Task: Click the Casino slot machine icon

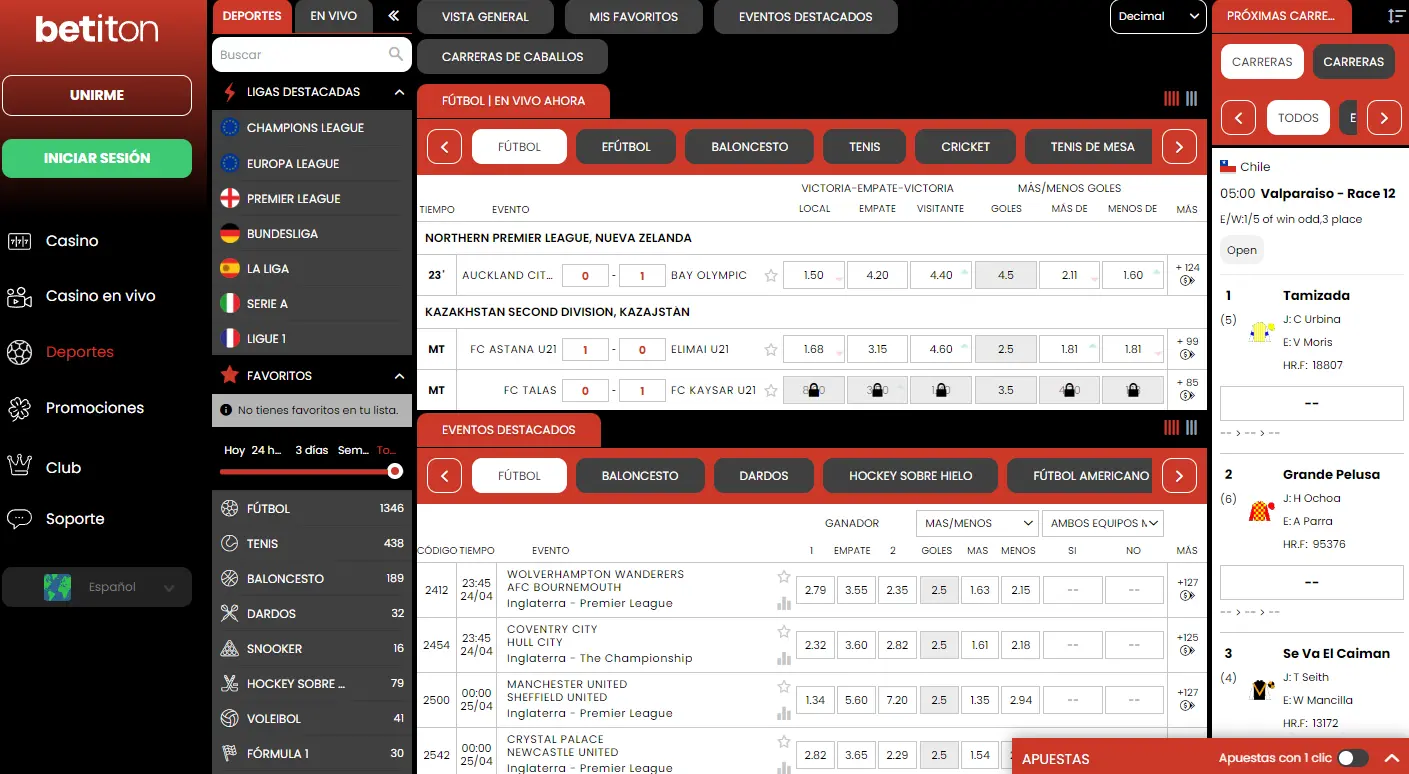Action: click(x=19, y=241)
